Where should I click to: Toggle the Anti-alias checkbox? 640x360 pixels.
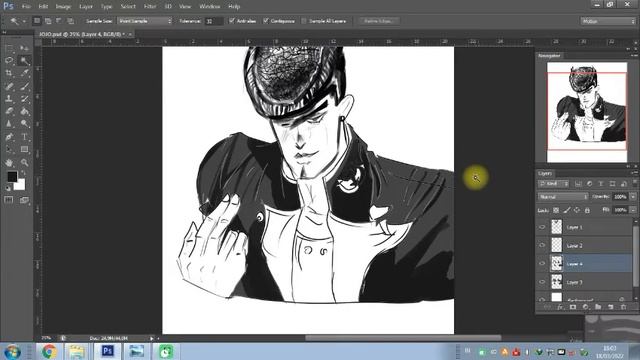tap(232, 21)
